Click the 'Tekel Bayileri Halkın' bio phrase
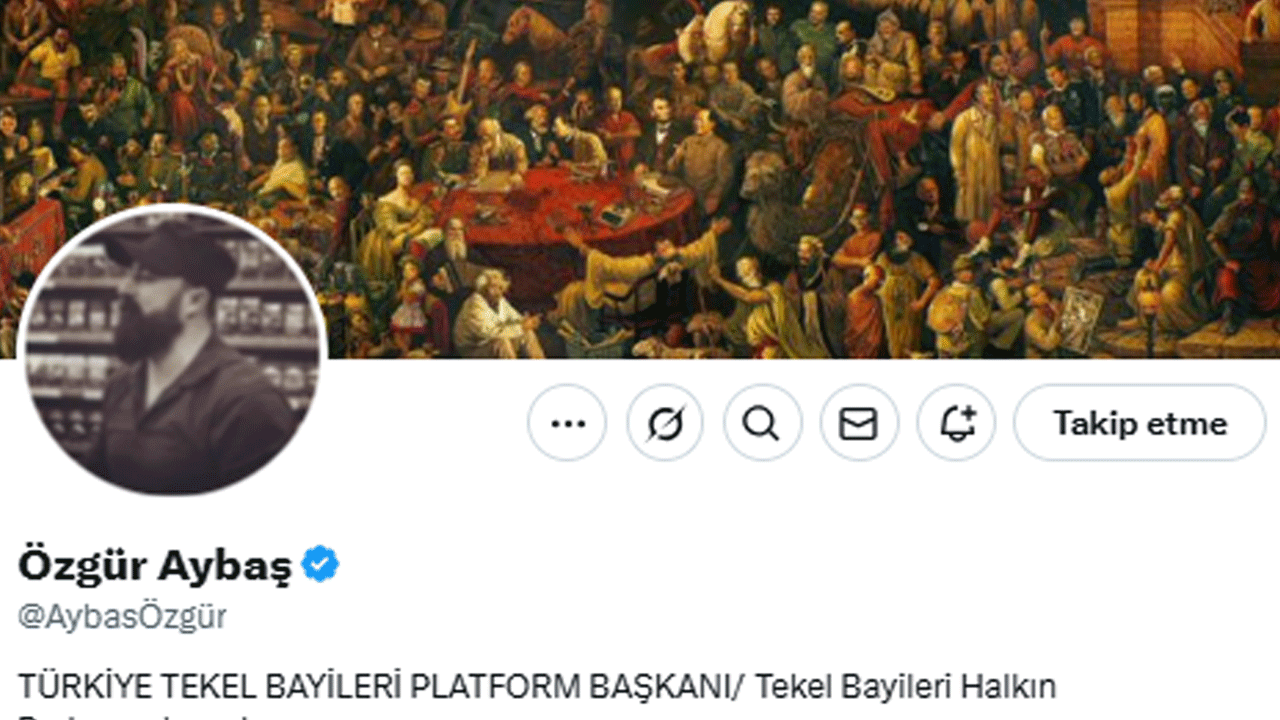The height and width of the screenshot is (720, 1280). click(906, 687)
